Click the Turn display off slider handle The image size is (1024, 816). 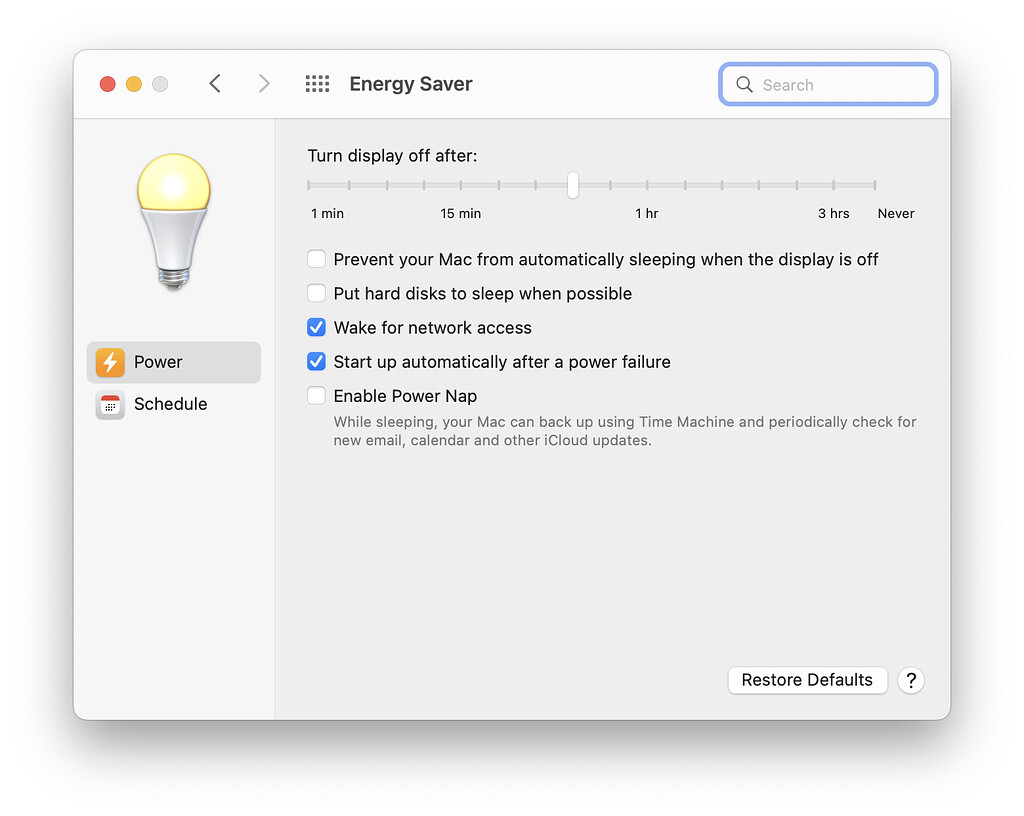tap(572, 185)
